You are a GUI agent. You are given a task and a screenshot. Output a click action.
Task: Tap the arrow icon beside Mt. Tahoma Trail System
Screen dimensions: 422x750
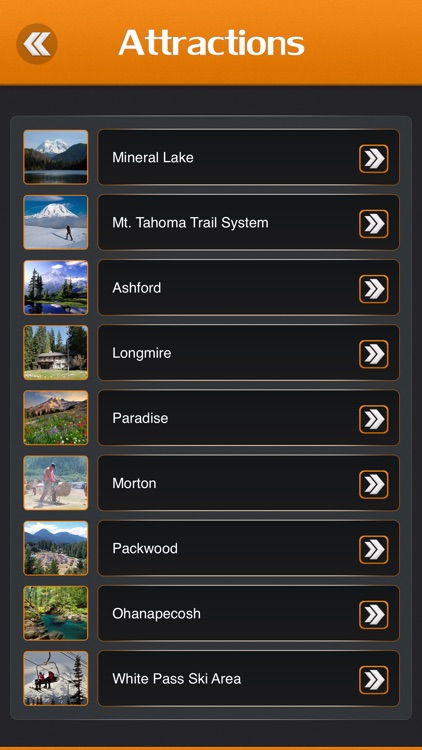click(x=374, y=224)
